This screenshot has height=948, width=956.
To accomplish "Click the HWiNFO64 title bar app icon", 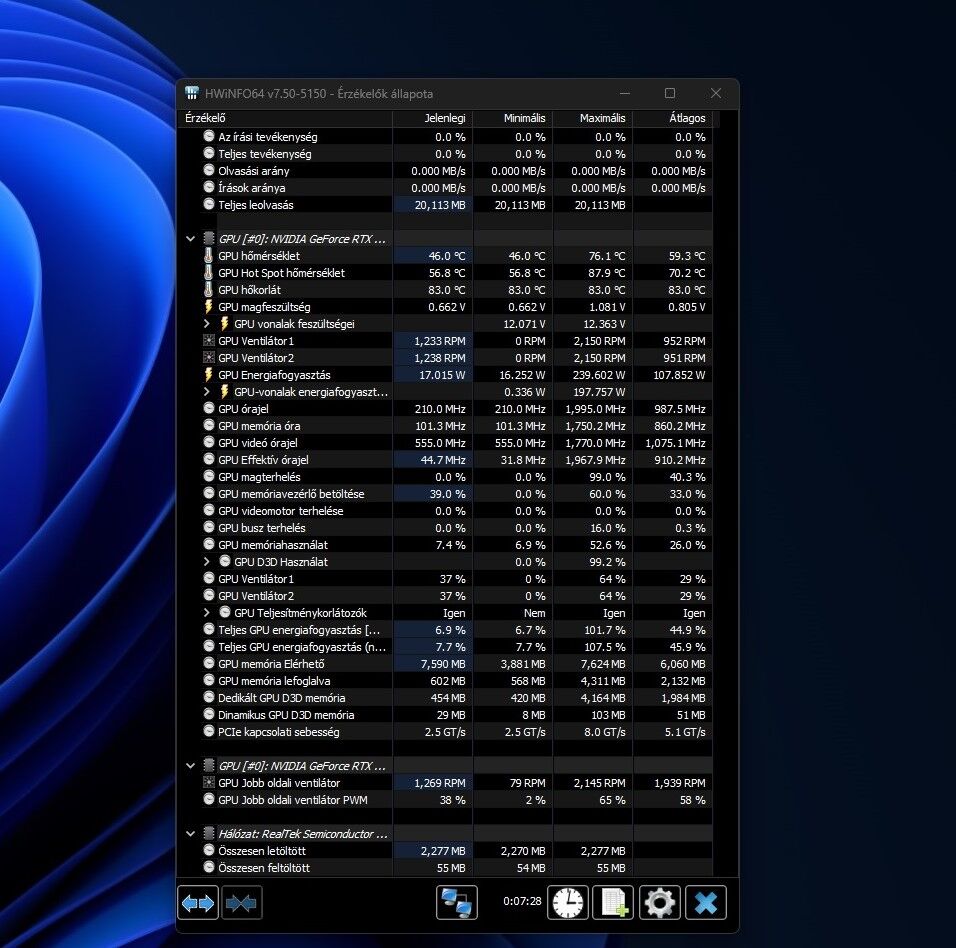I will coord(192,93).
